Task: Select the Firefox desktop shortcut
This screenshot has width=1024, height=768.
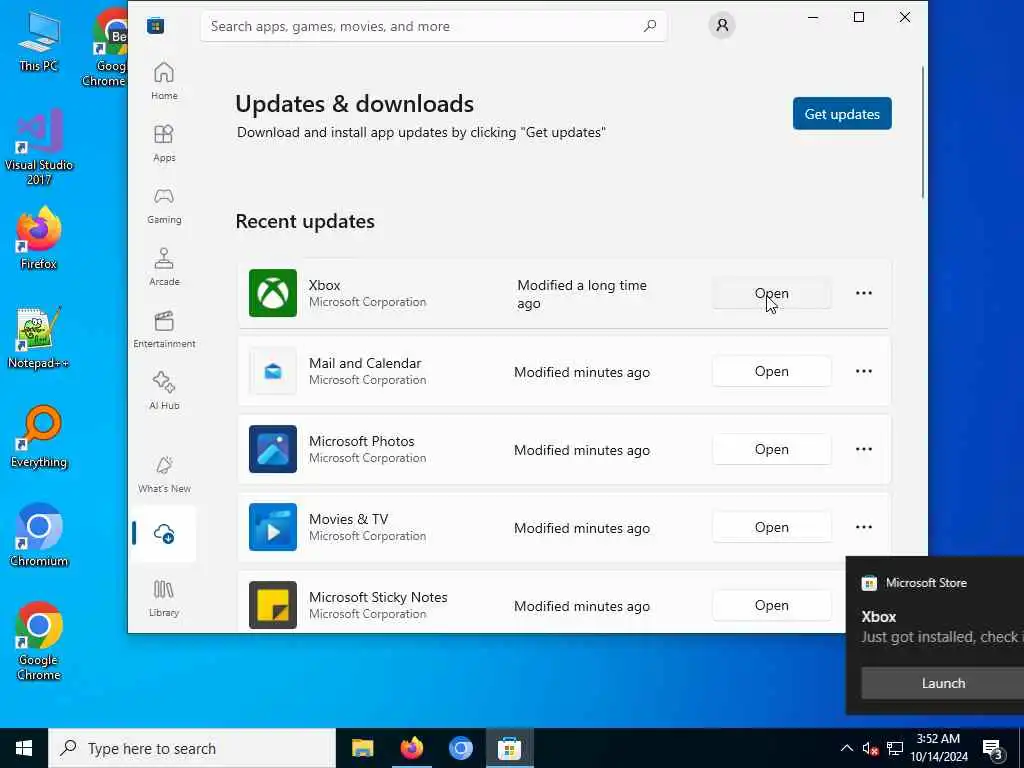Action: coord(39,238)
